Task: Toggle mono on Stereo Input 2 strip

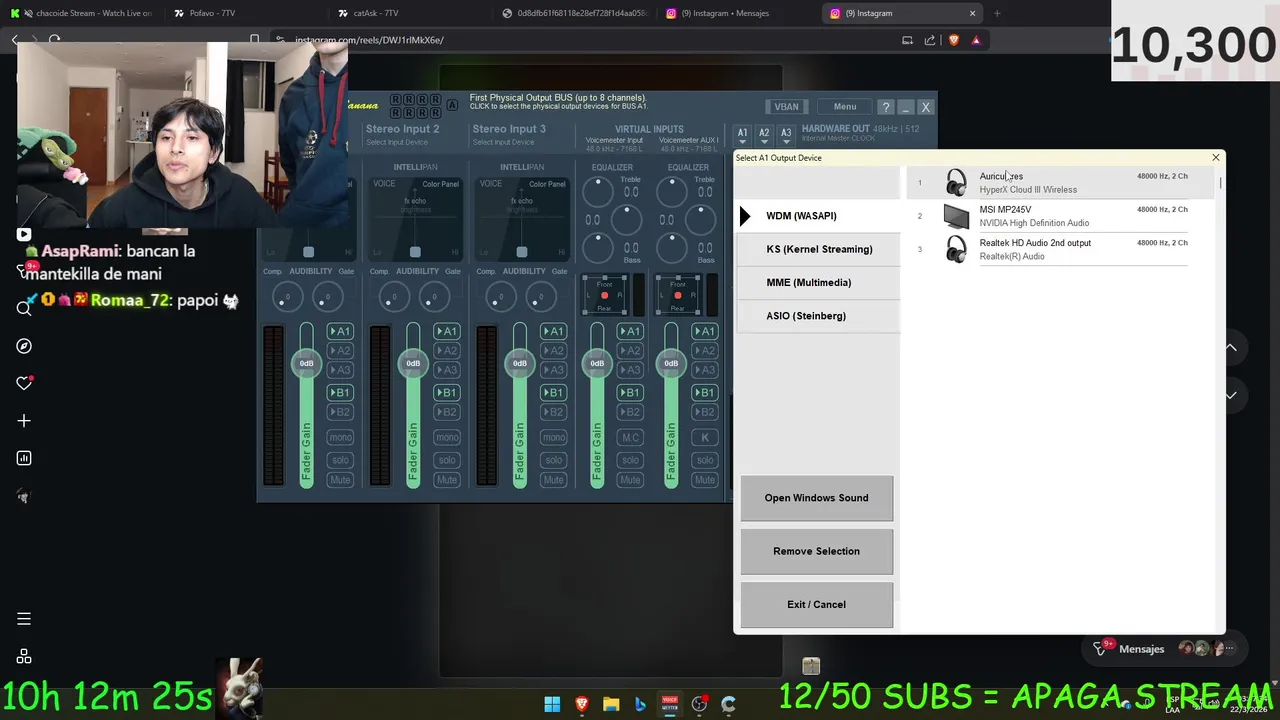Action: coord(446,437)
